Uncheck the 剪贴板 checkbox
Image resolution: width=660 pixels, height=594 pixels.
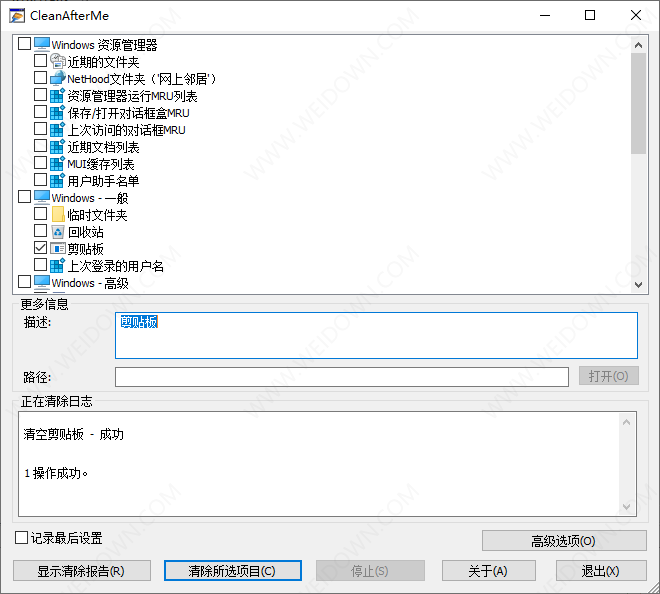point(40,248)
